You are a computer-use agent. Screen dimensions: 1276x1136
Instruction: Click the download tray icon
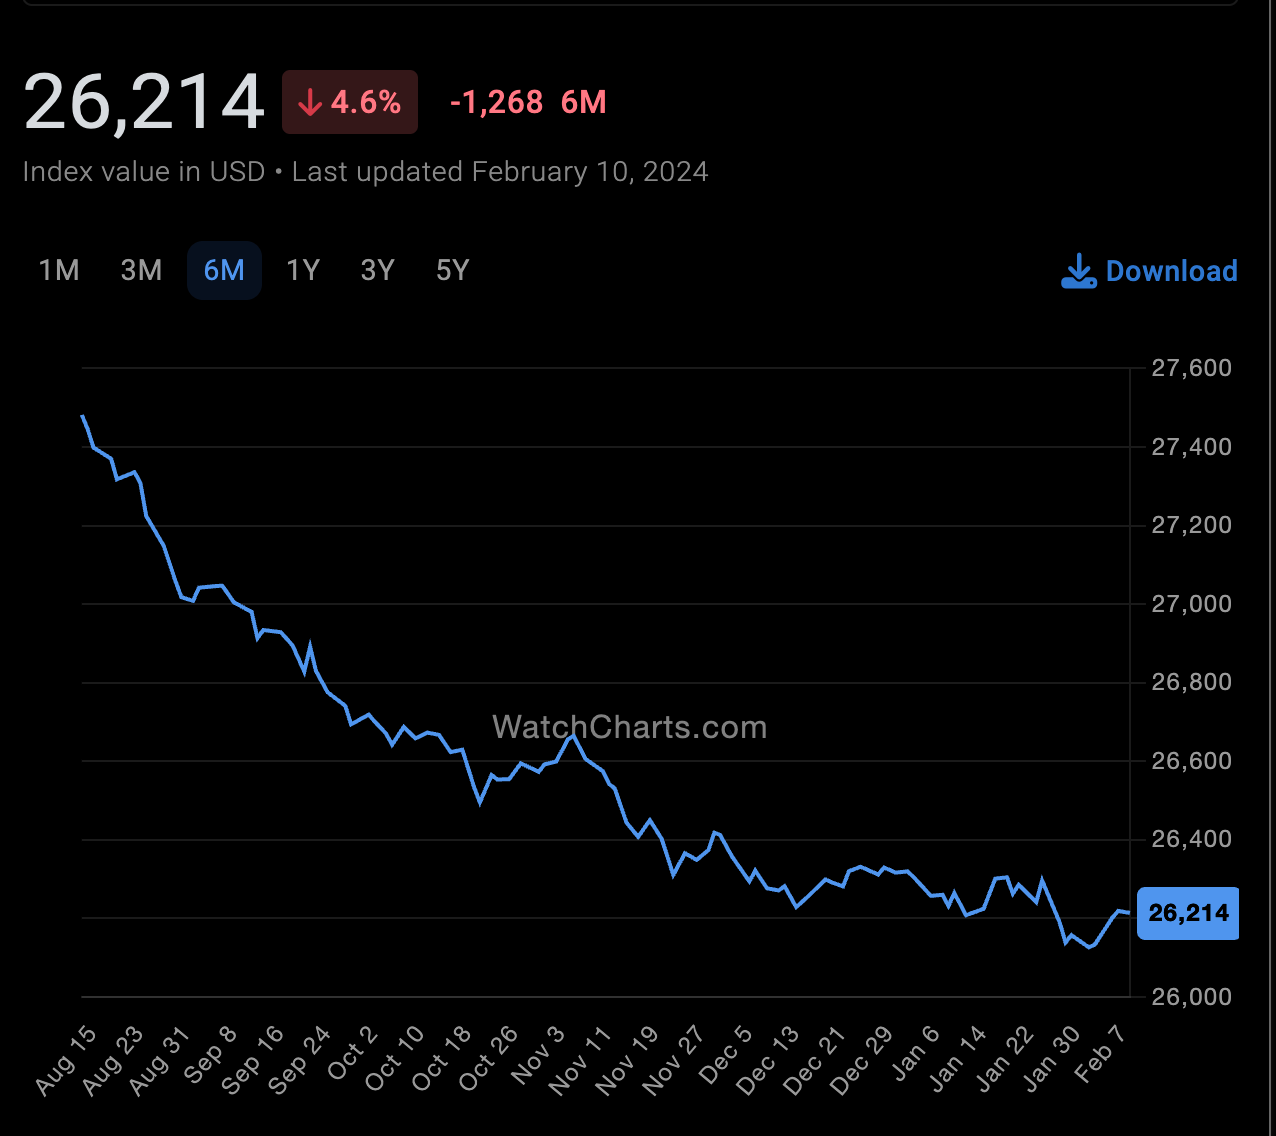1079,271
